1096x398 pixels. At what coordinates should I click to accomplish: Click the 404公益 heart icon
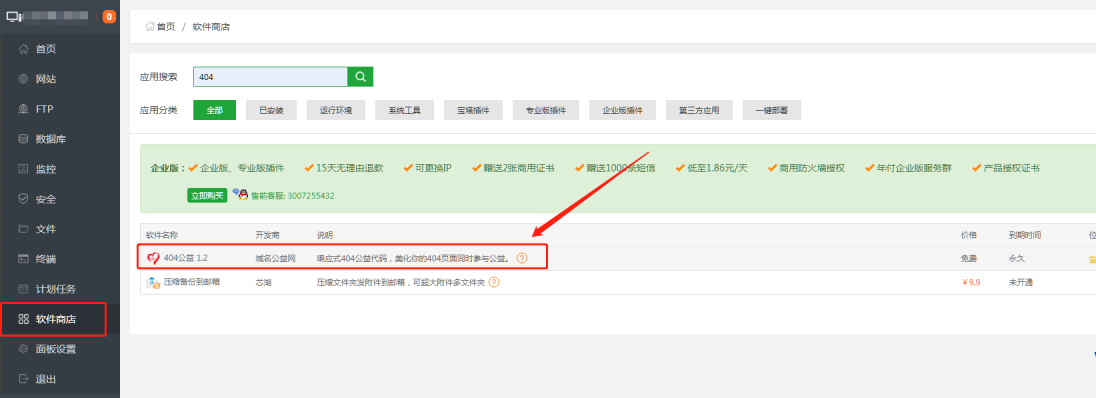[x=154, y=258]
